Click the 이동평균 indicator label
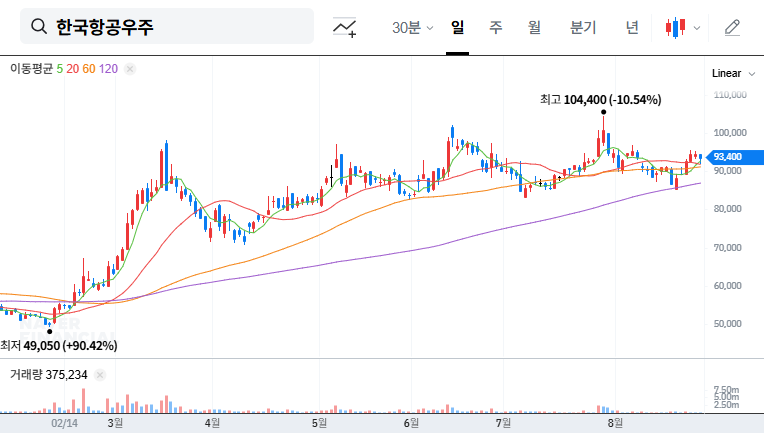764x433 pixels. [x=32, y=69]
